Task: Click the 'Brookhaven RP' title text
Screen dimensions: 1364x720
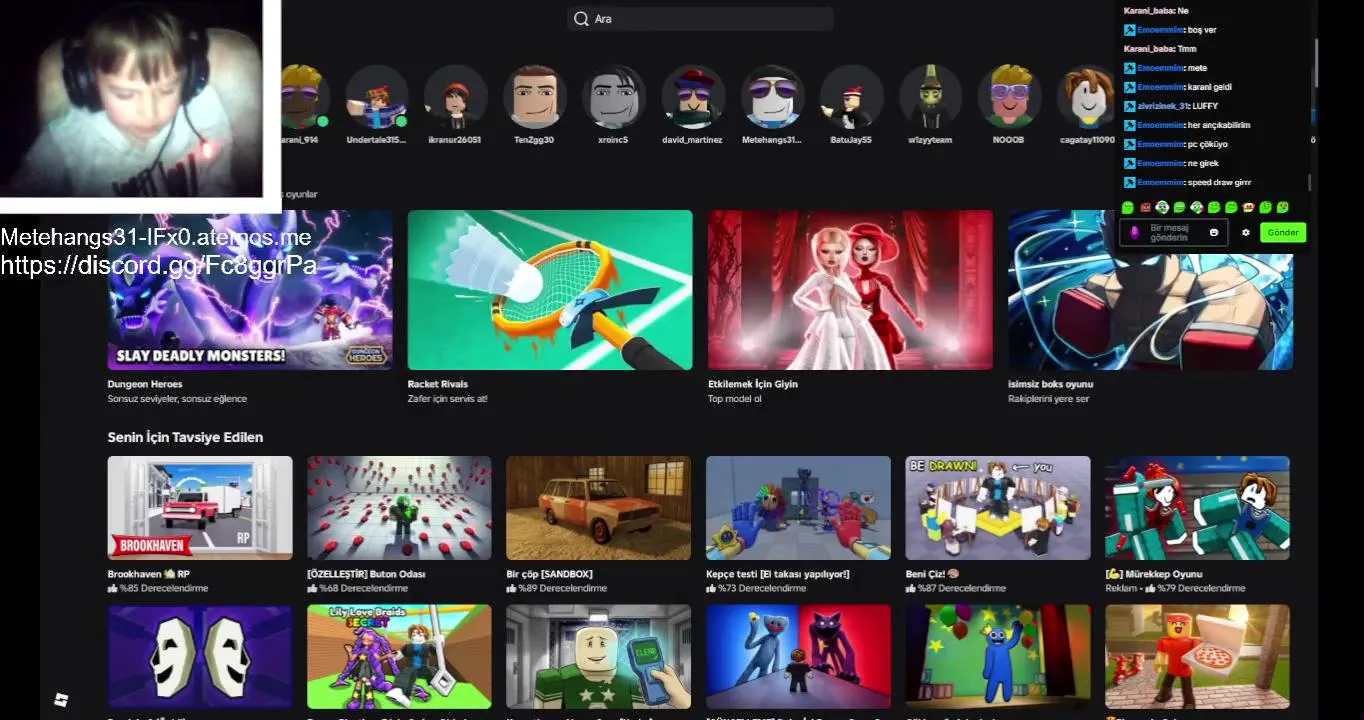Action: click(x=149, y=574)
